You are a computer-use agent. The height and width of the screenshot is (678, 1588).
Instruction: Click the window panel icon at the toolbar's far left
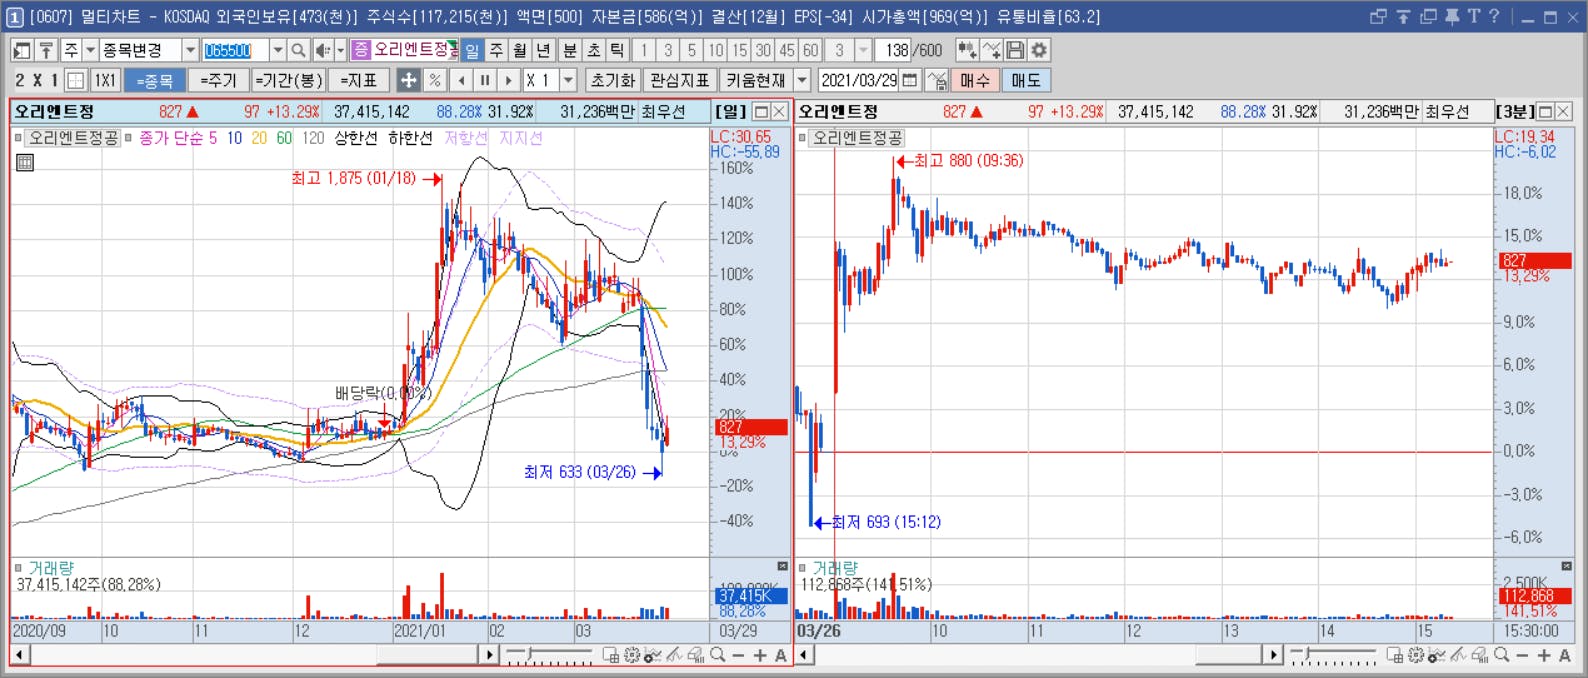coord(21,50)
